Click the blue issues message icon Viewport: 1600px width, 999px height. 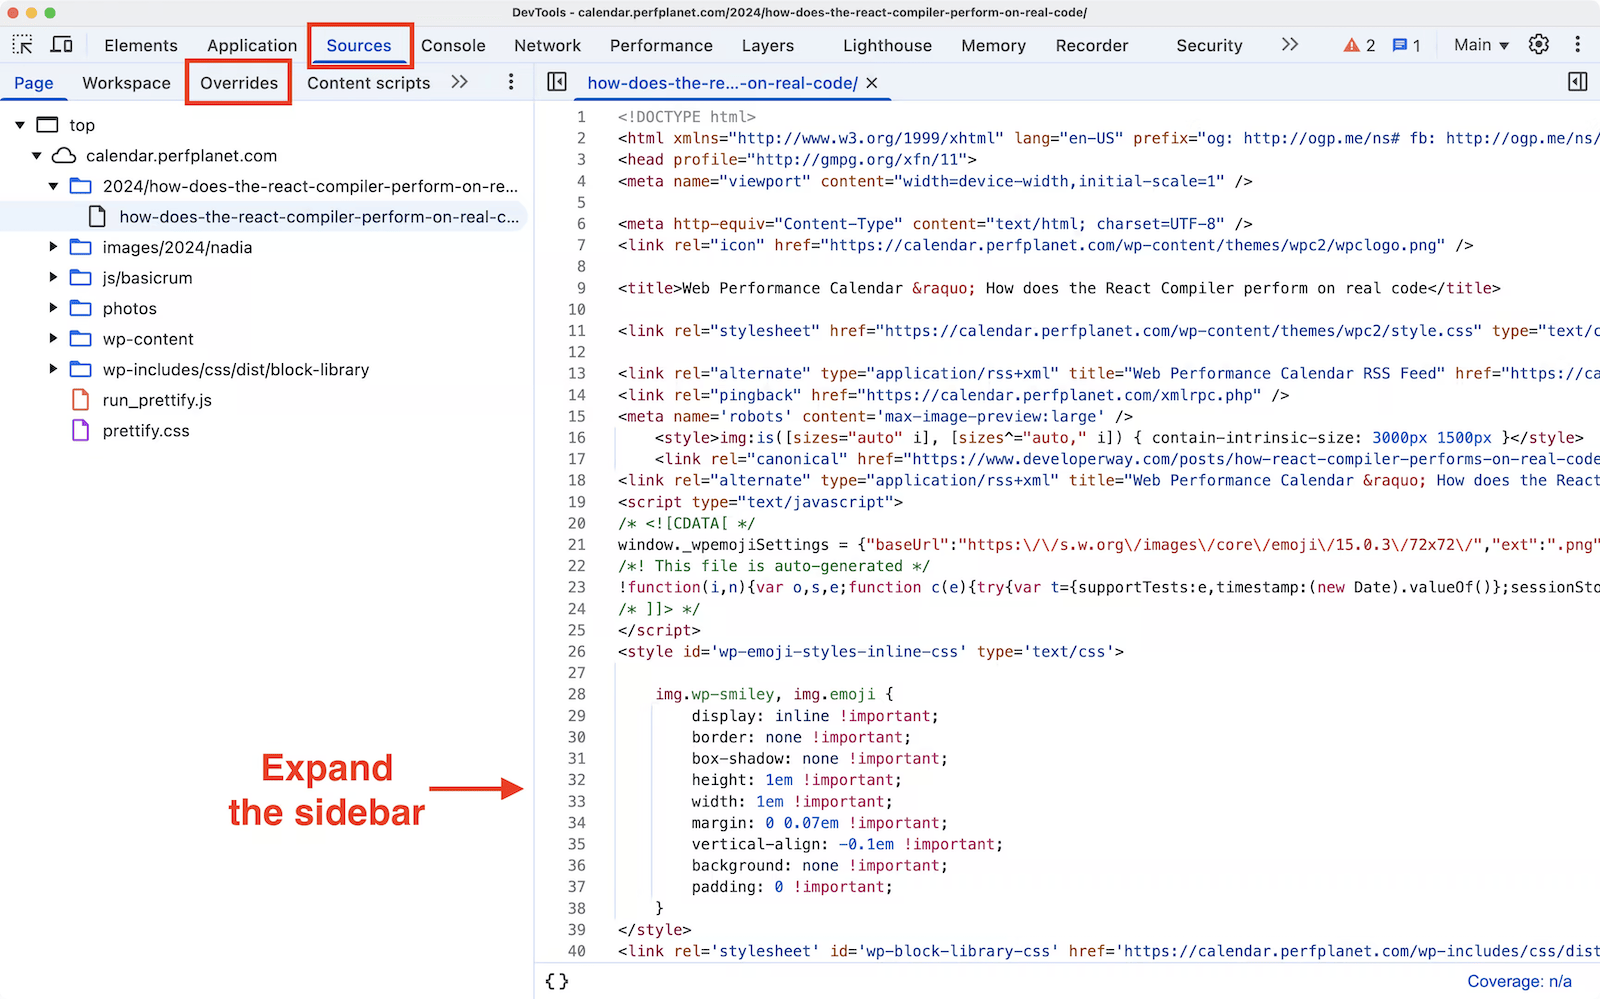point(1400,45)
